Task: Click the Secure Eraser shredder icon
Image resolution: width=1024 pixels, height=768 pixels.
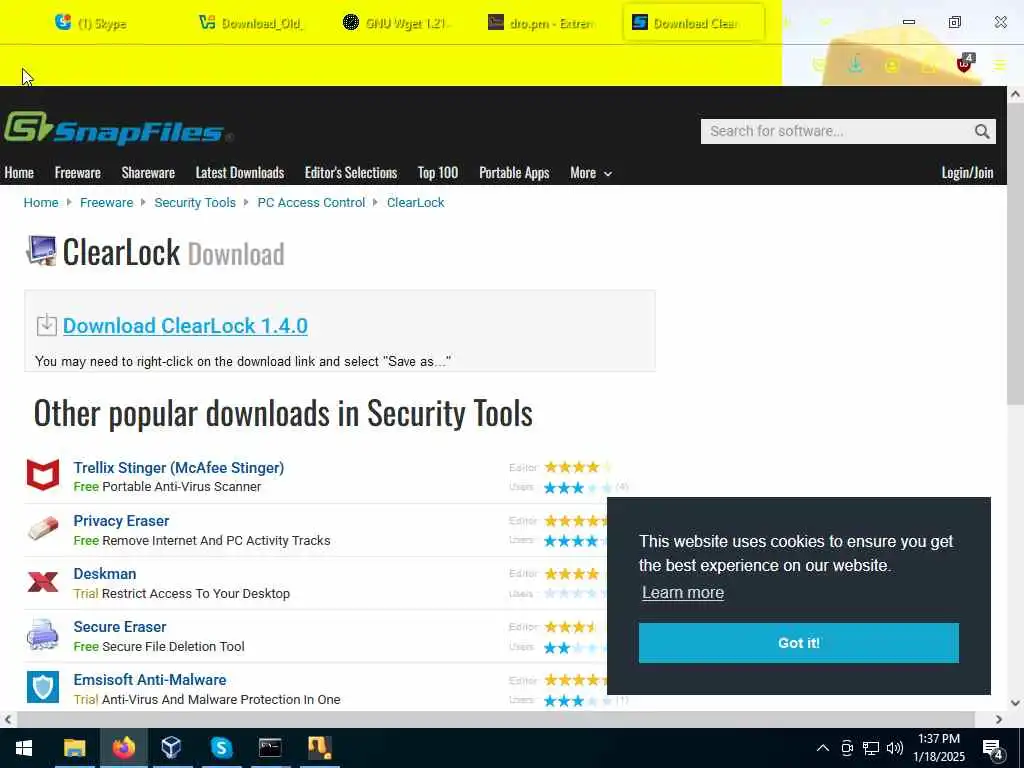Action: click(42, 634)
